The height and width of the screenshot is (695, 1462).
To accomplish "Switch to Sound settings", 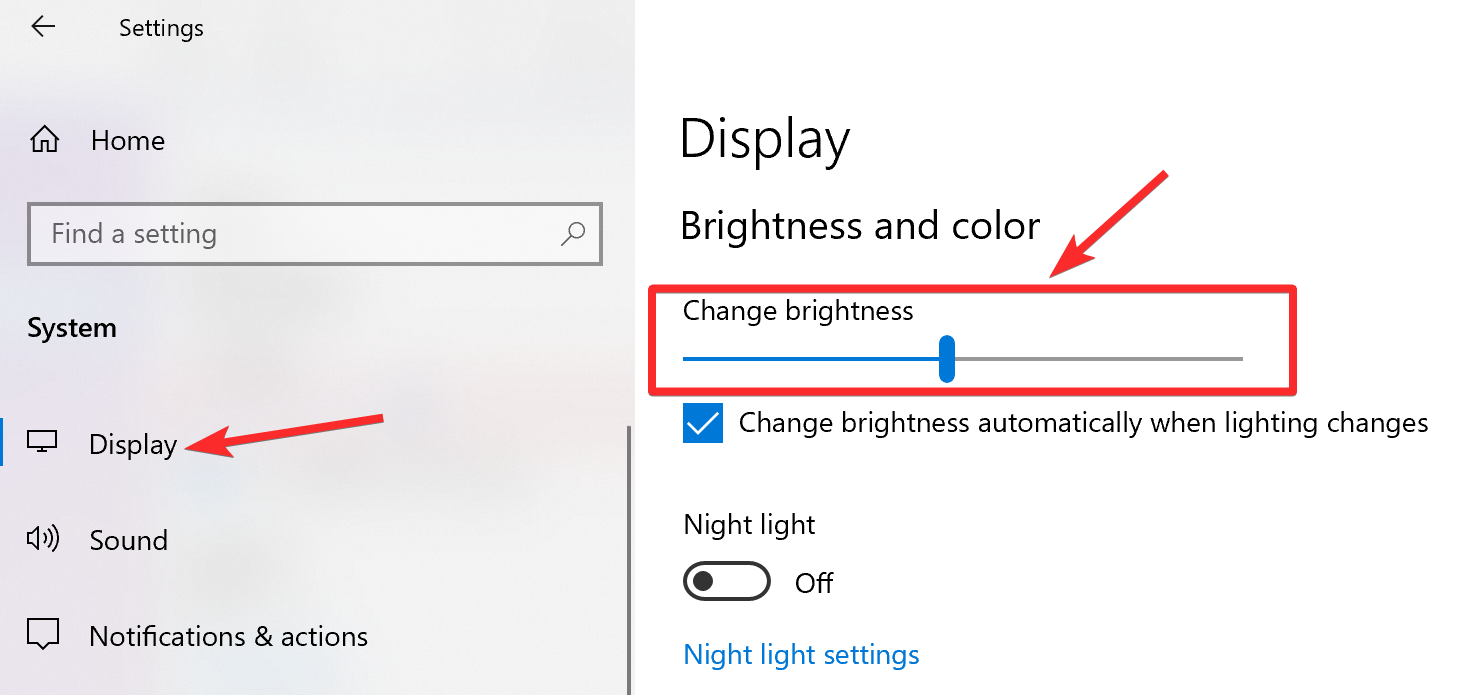I will click(128, 540).
